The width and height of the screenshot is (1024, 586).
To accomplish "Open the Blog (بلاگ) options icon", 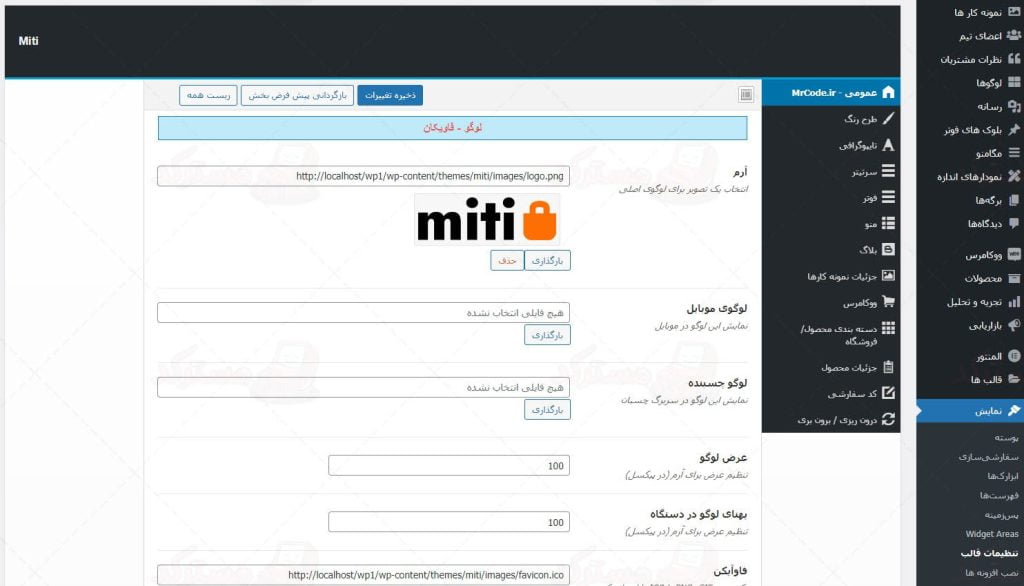I will click(888, 250).
